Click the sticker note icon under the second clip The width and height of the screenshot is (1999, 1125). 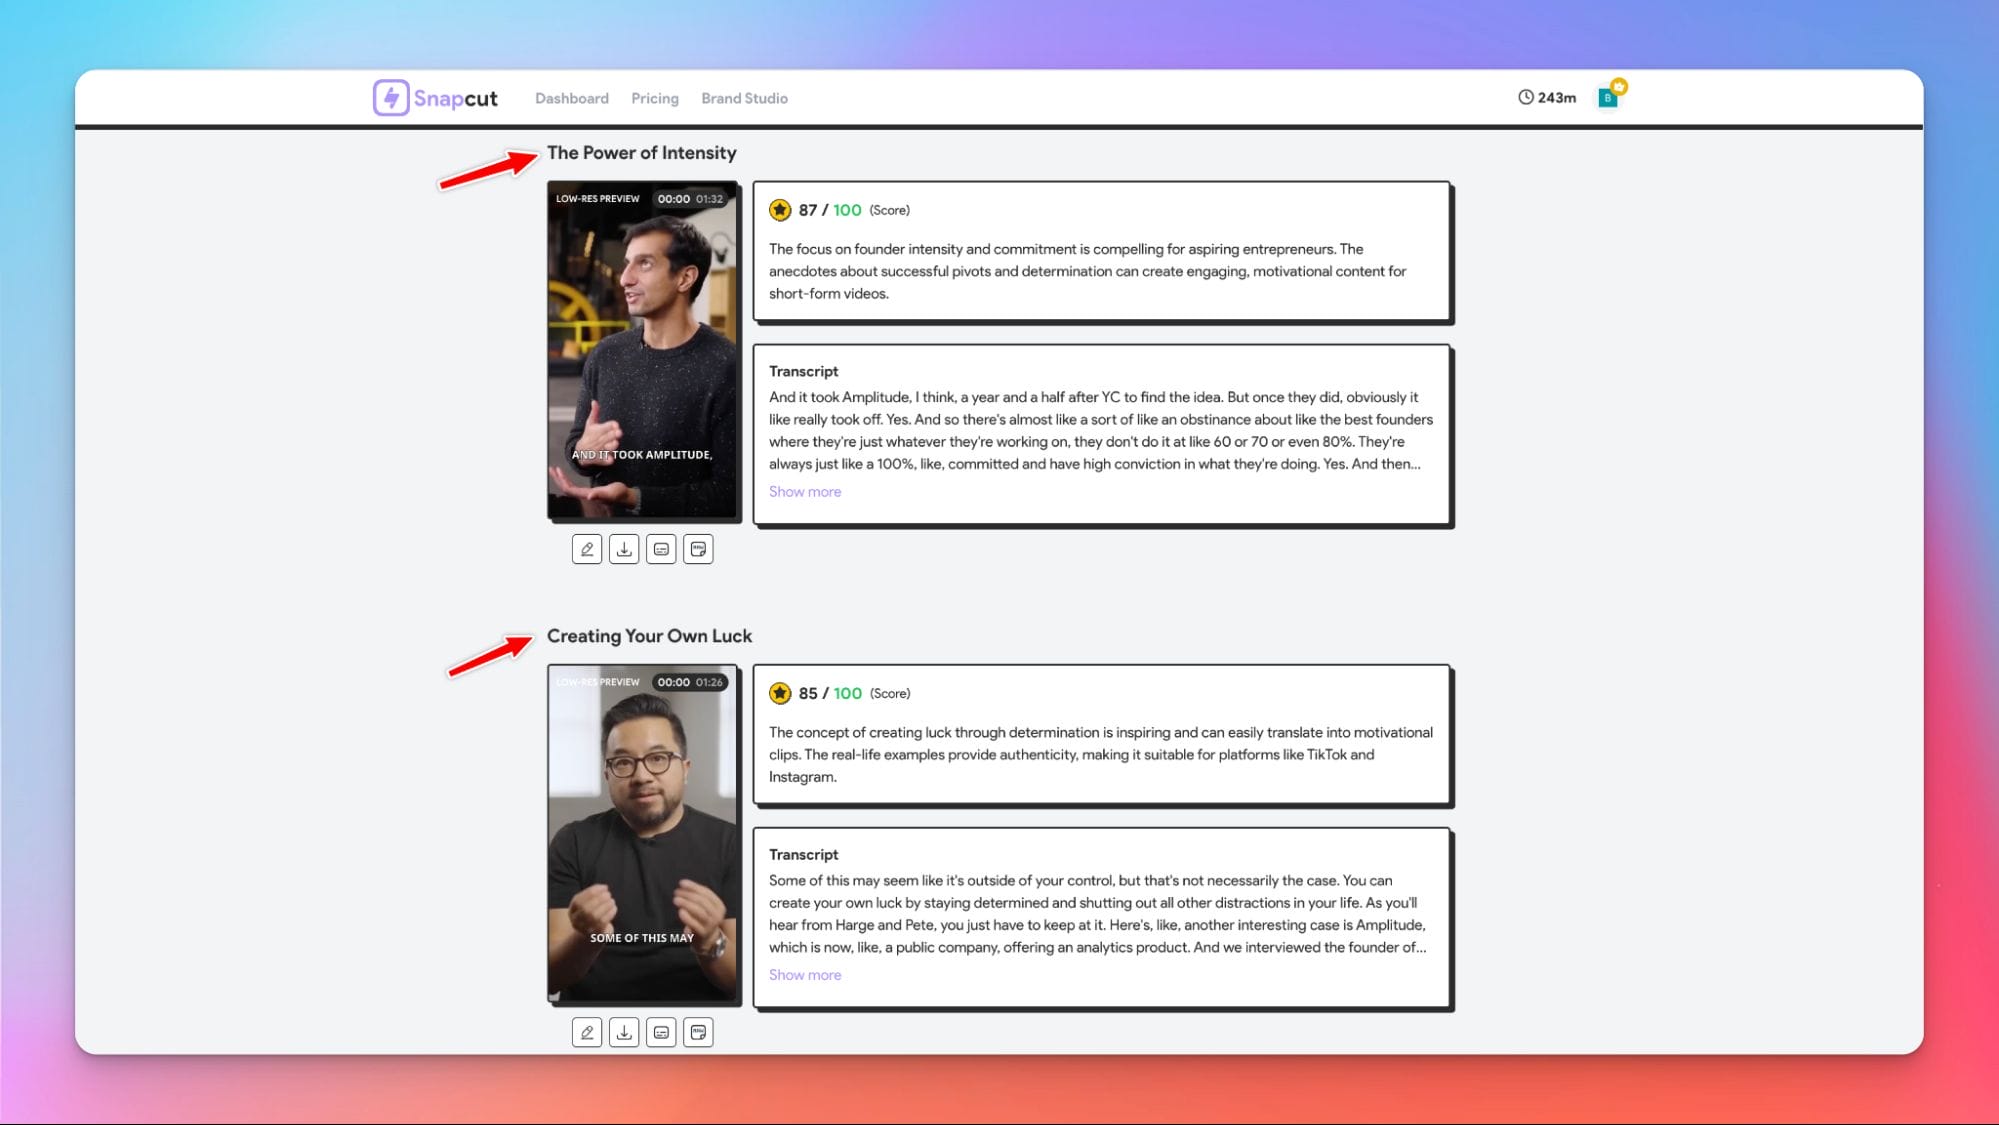698,1032
